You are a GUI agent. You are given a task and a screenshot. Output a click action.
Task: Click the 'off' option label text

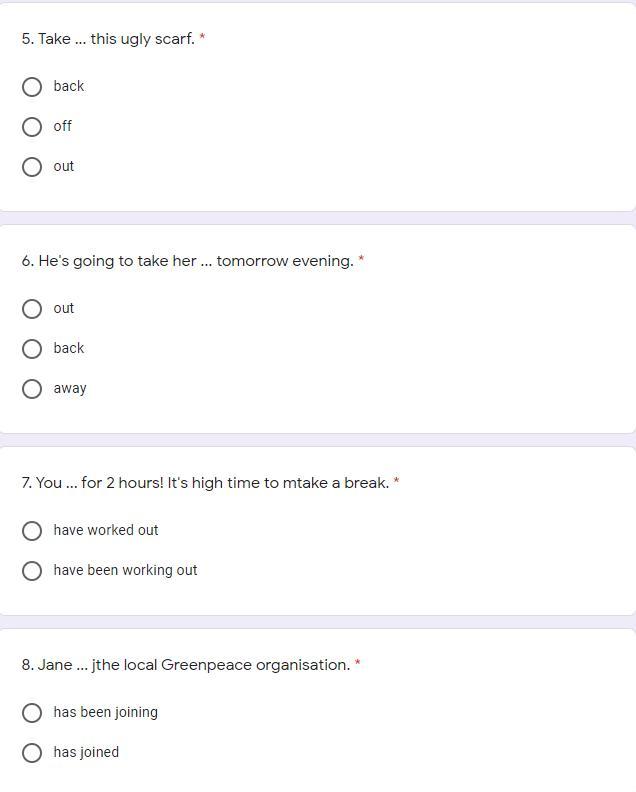[x=63, y=126]
